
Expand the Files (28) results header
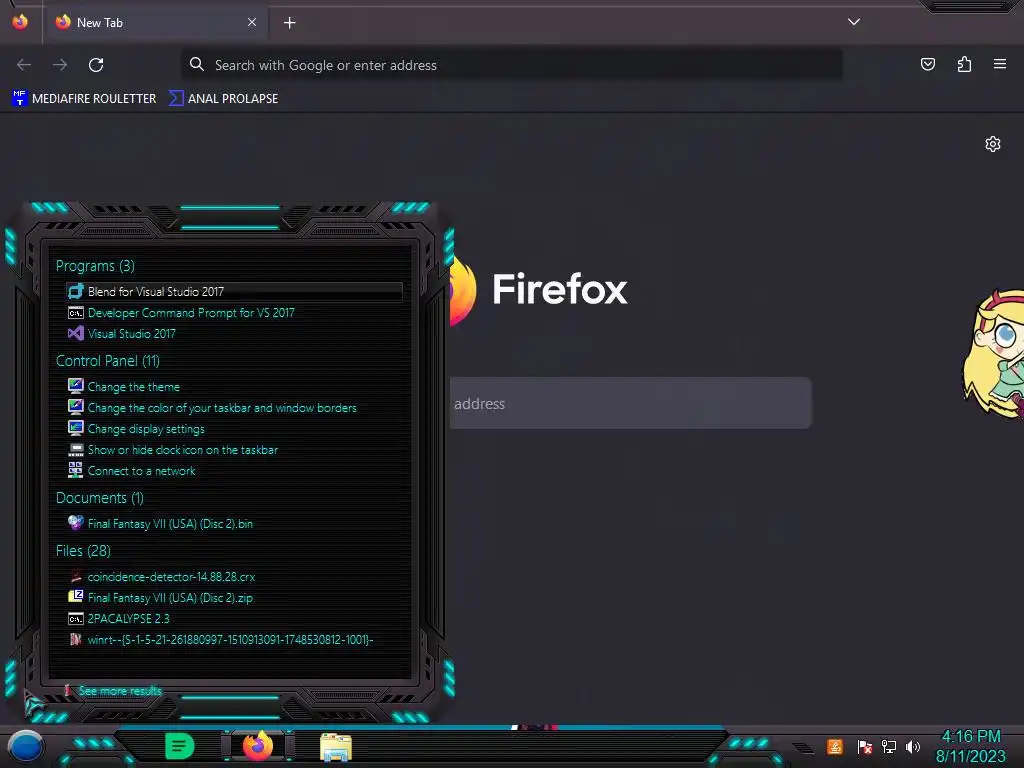tap(83, 551)
